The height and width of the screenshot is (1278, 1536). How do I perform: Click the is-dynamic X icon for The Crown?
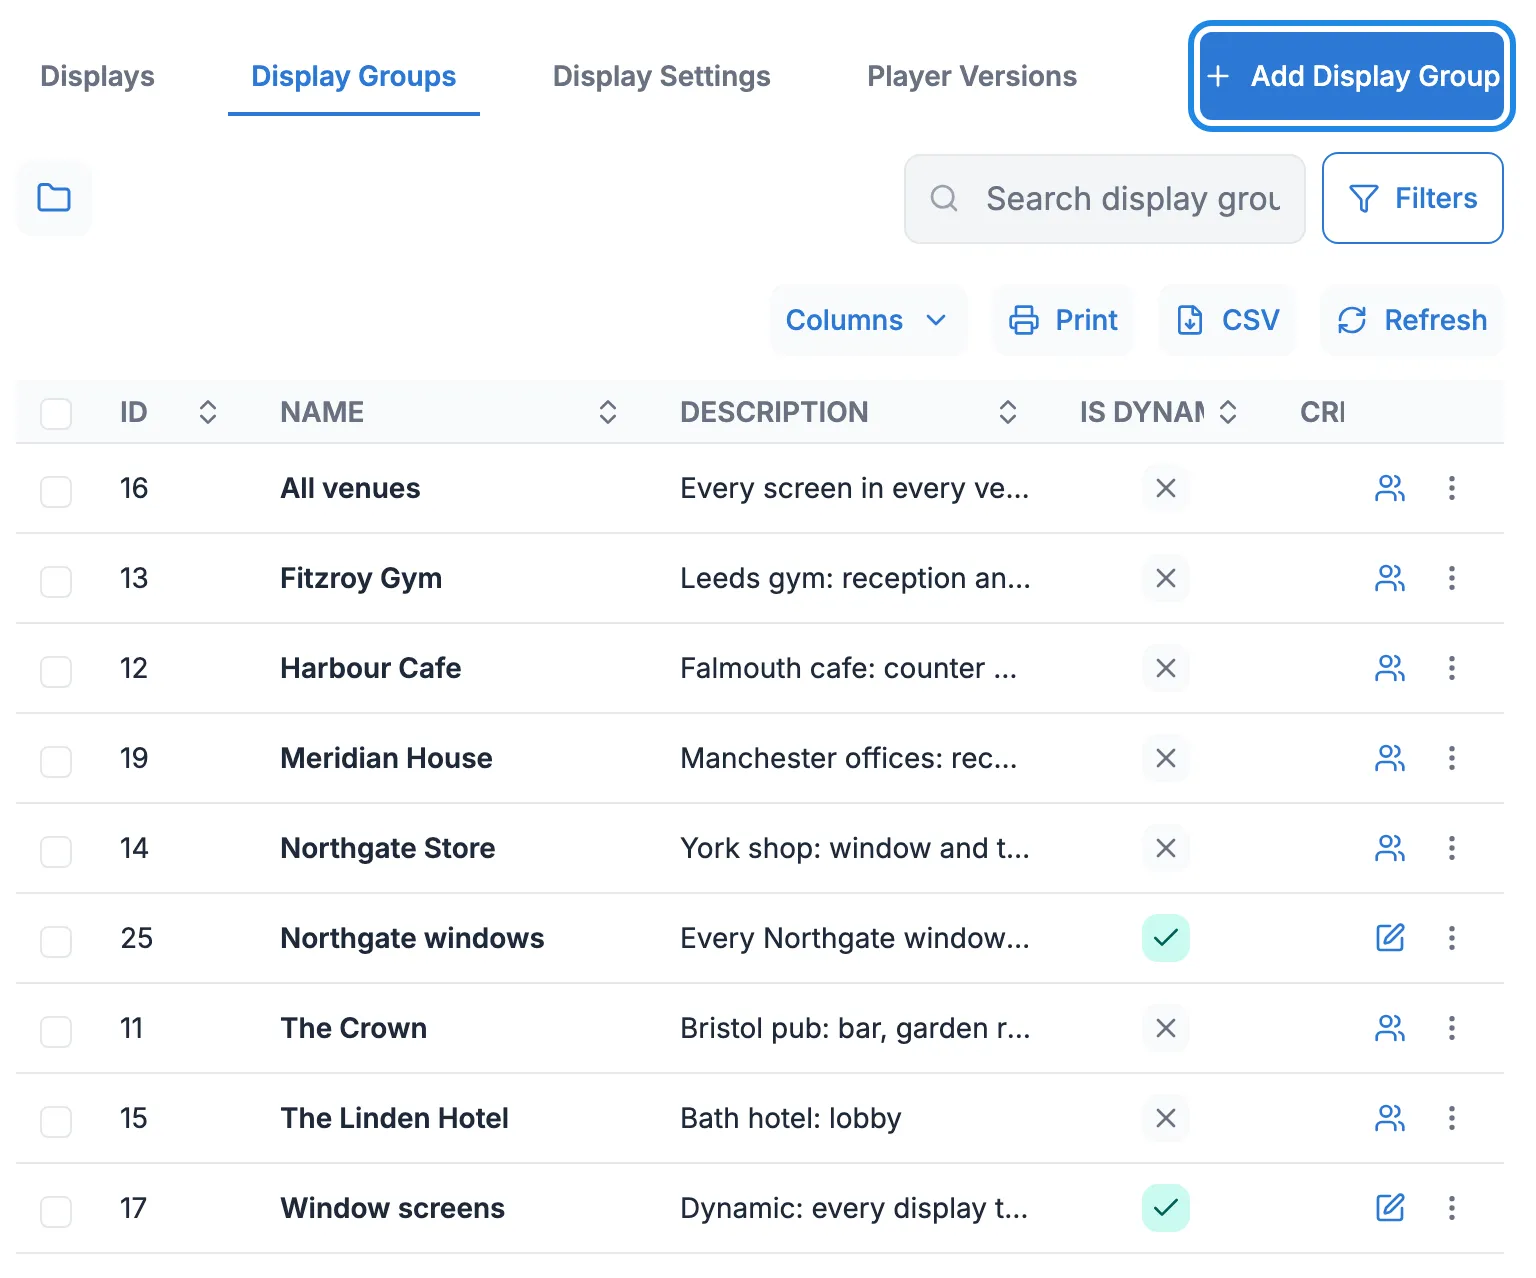1166,1028
